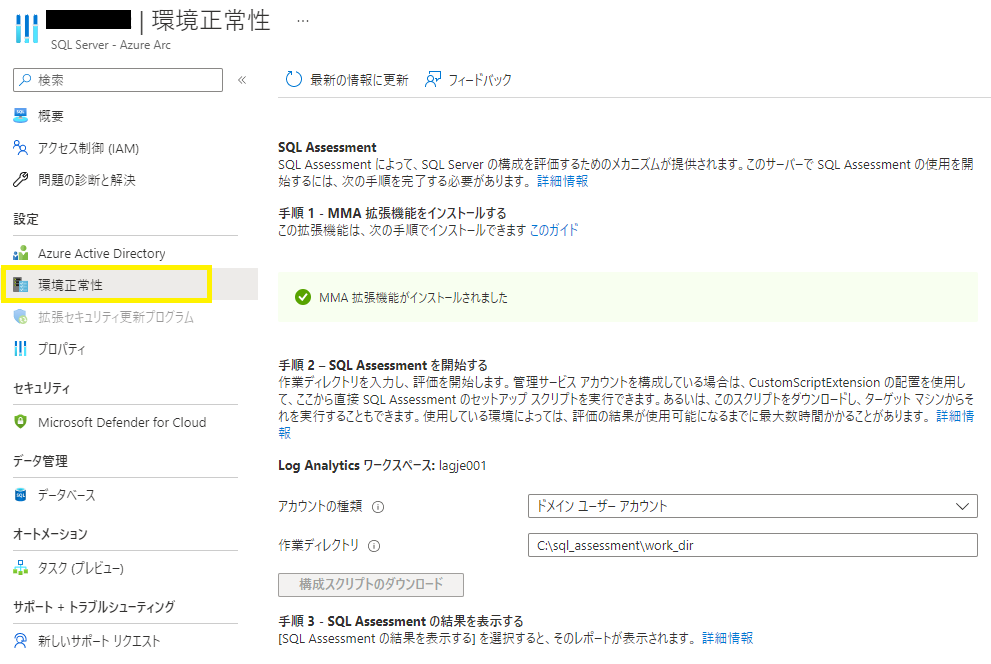Screen dimensions: 991x664
Task: Click サポート + トラブルシューティング section header
Action: pos(94,607)
